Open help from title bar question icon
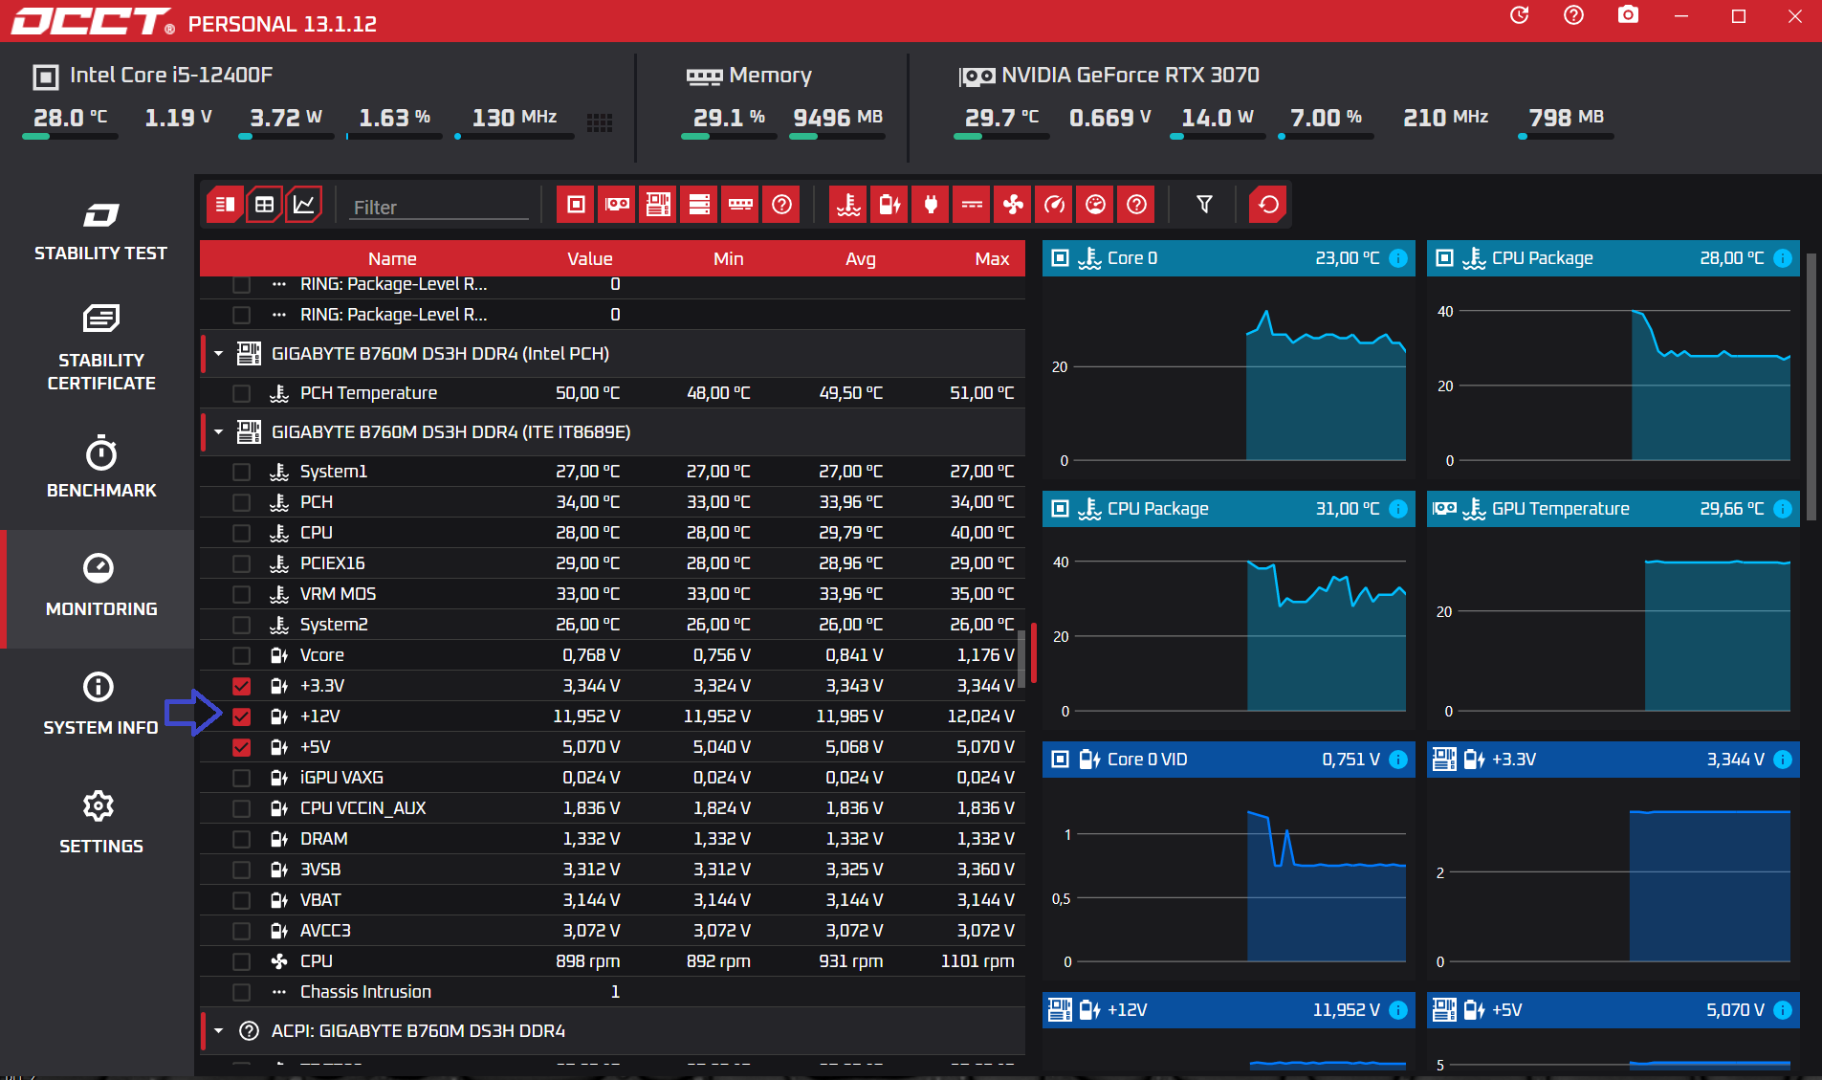This screenshot has width=1822, height=1080. pos(1573,16)
